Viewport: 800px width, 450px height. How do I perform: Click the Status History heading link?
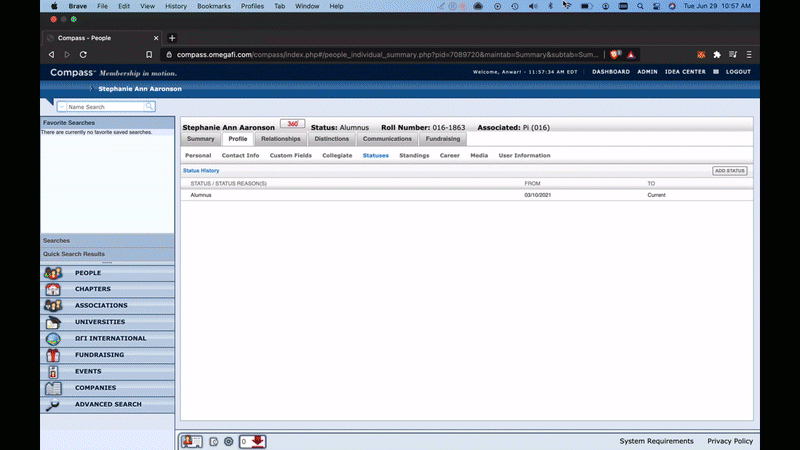point(201,171)
